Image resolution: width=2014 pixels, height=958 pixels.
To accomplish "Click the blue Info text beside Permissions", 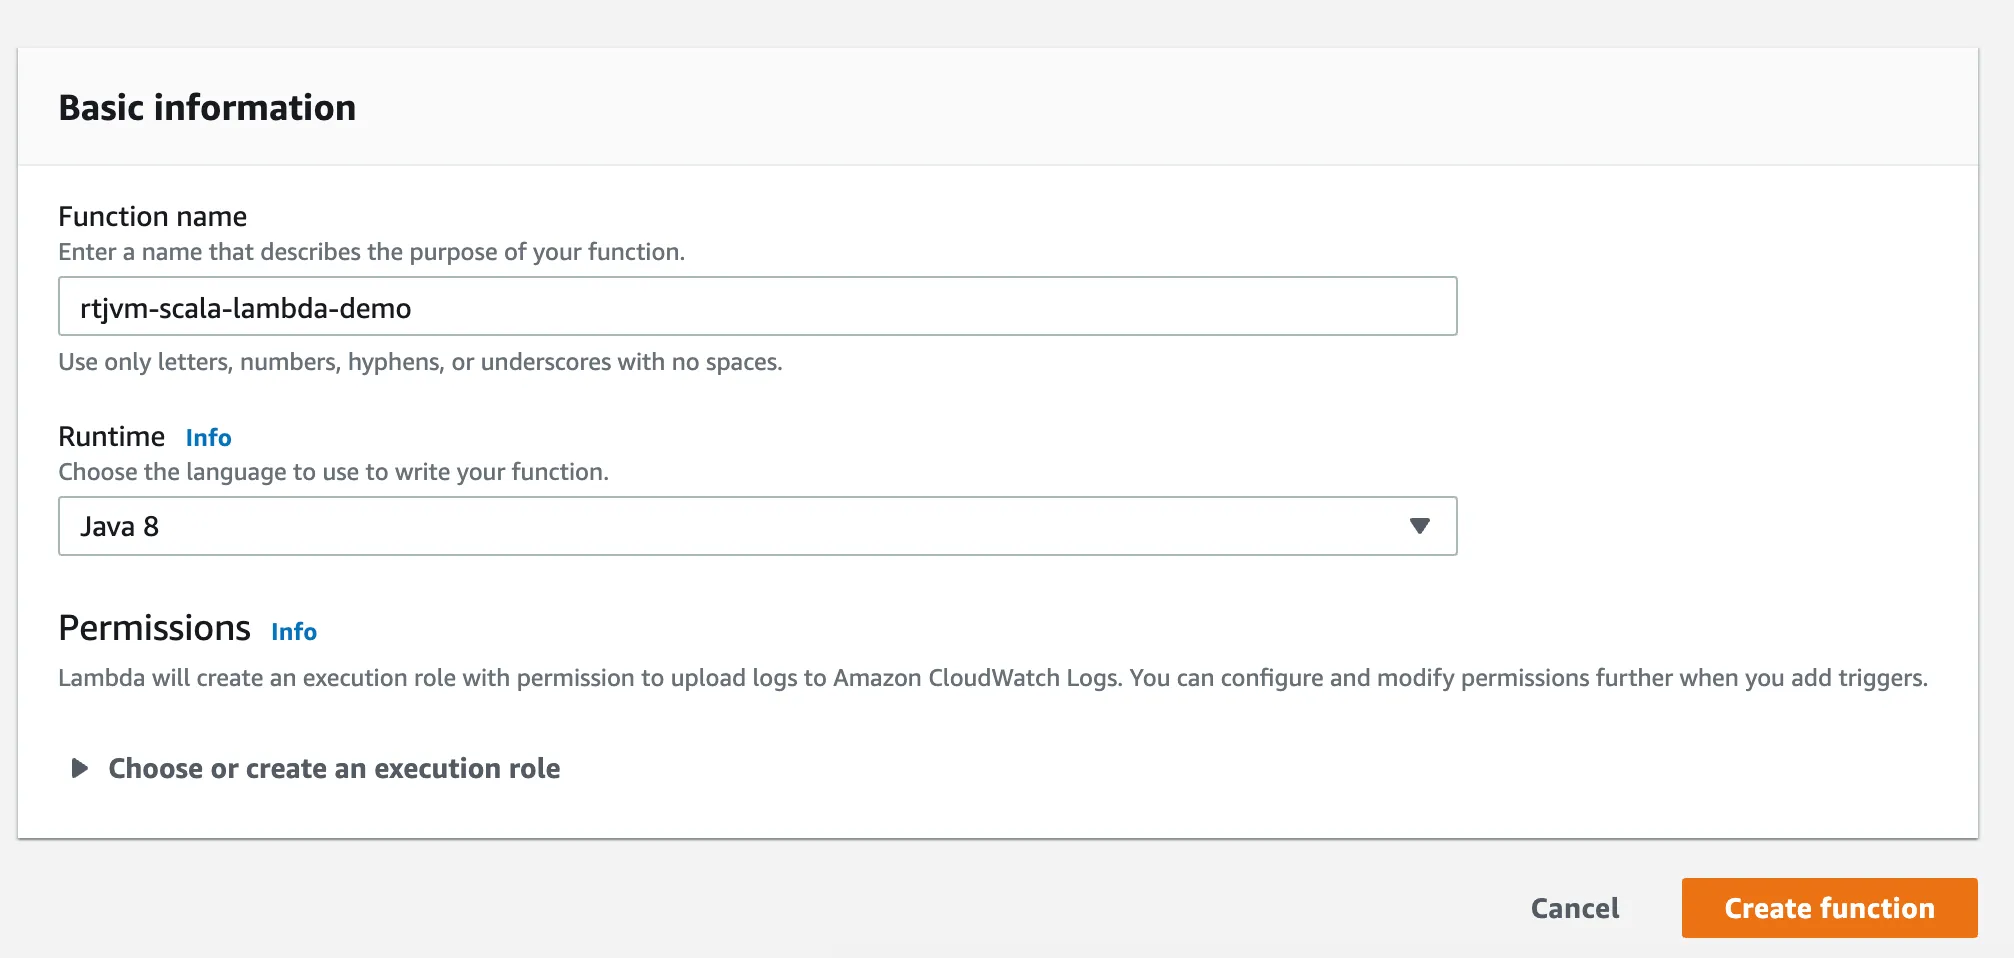I will (294, 631).
